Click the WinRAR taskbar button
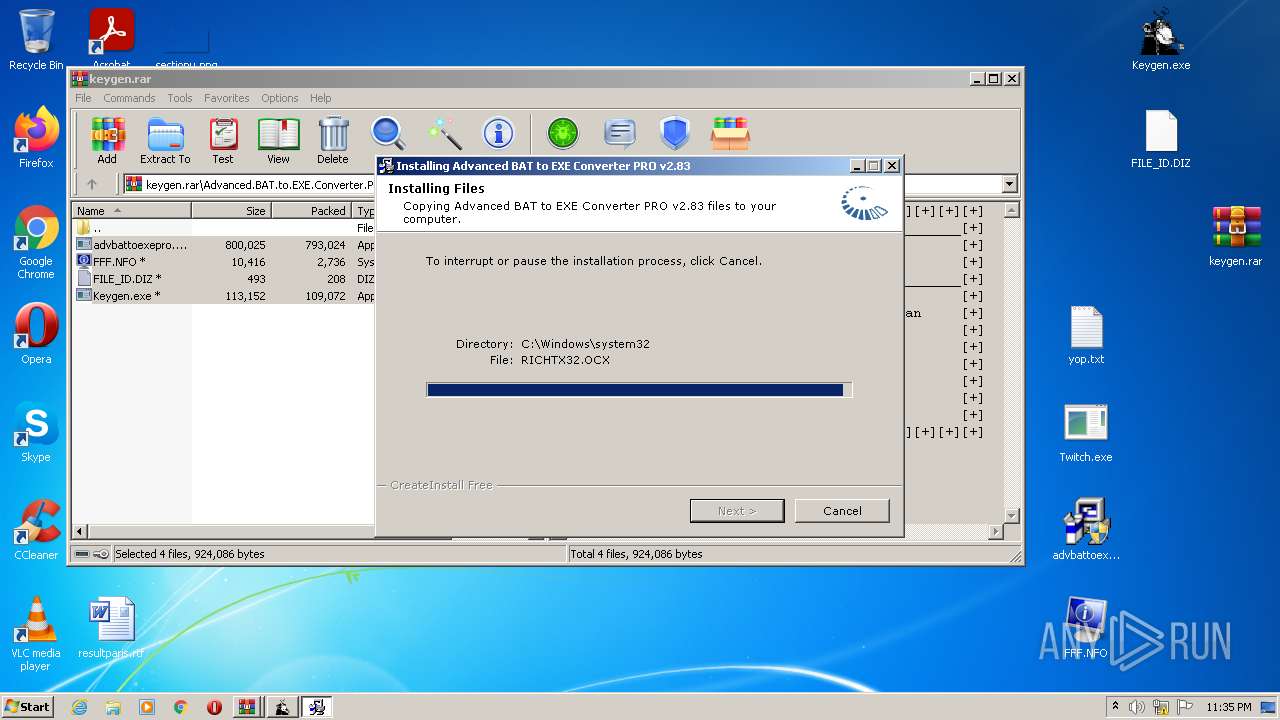This screenshot has height=720, width=1280. [x=246, y=707]
